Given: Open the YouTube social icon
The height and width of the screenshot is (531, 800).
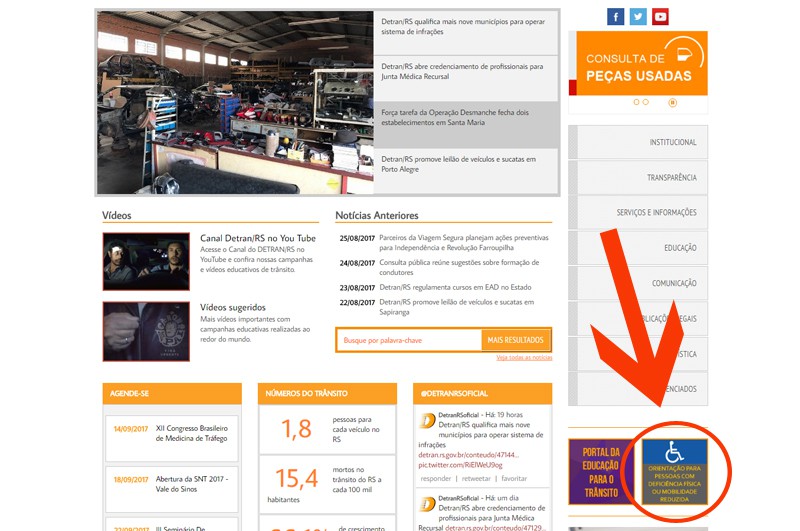Looking at the screenshot, I should tap(660, 17).
